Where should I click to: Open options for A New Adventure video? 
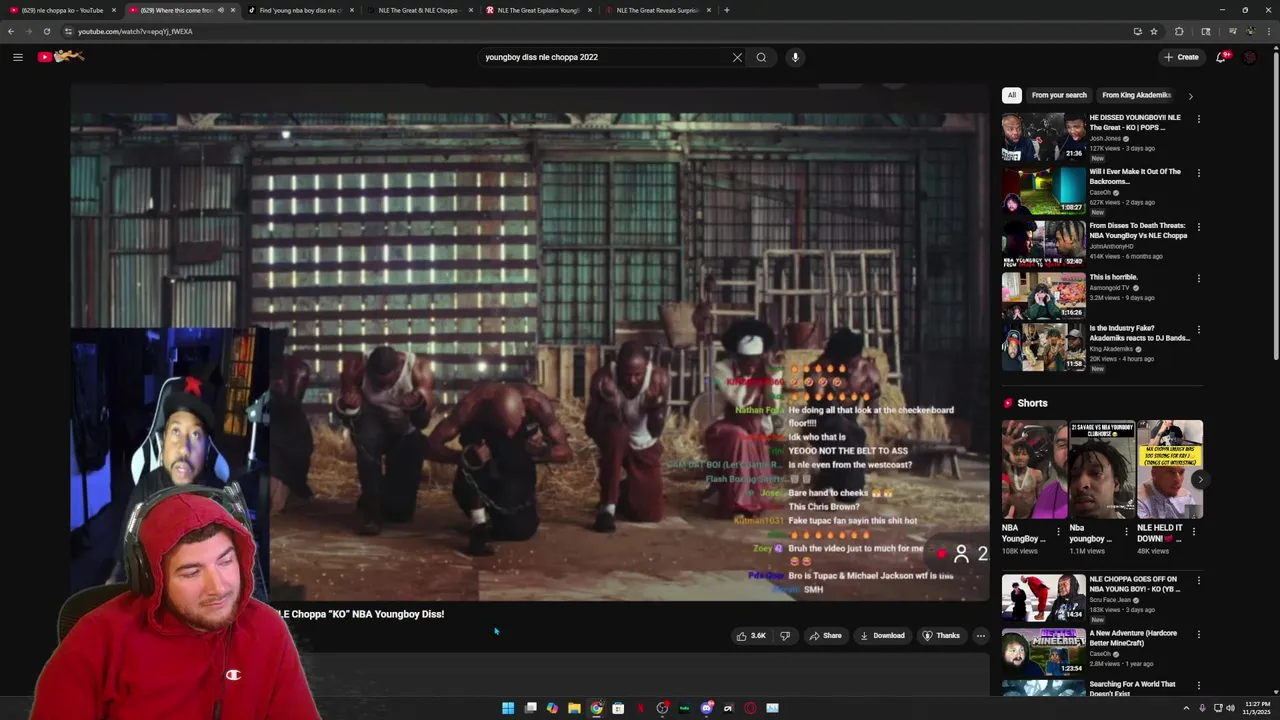tap(1198, 635)
